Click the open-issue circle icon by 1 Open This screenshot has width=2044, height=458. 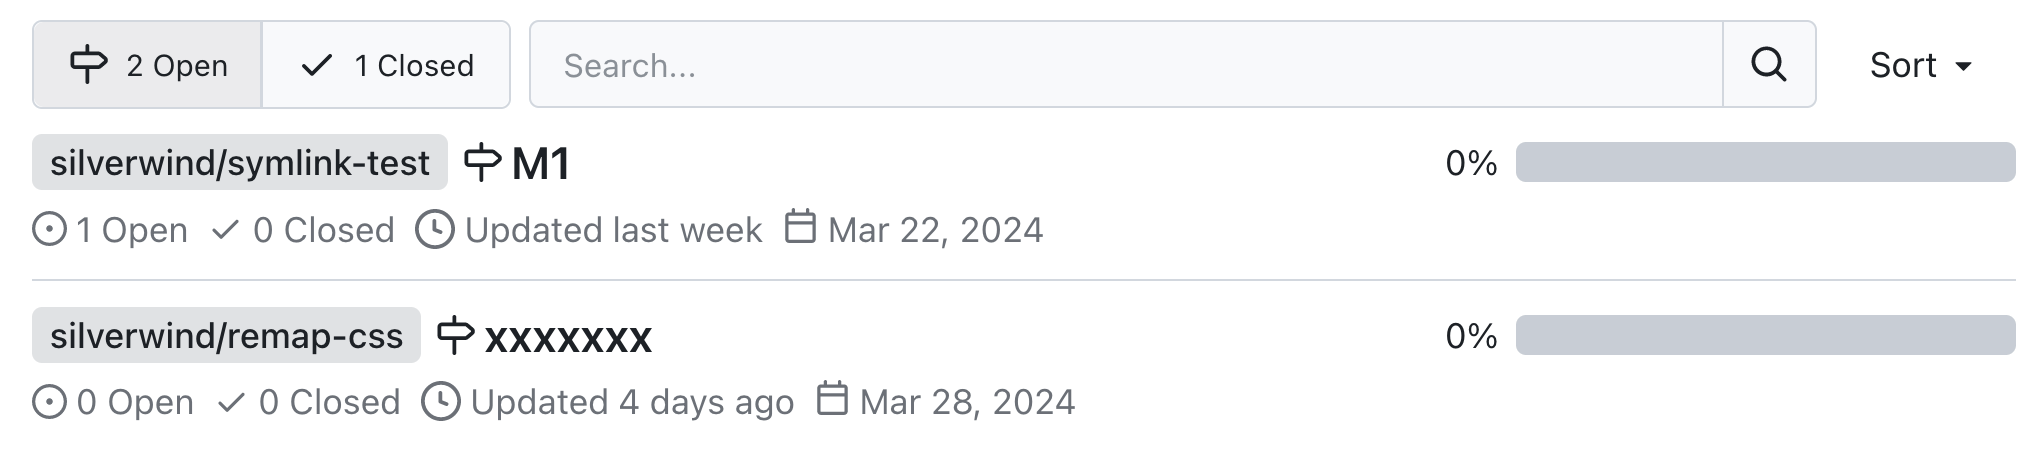(49, 230)
